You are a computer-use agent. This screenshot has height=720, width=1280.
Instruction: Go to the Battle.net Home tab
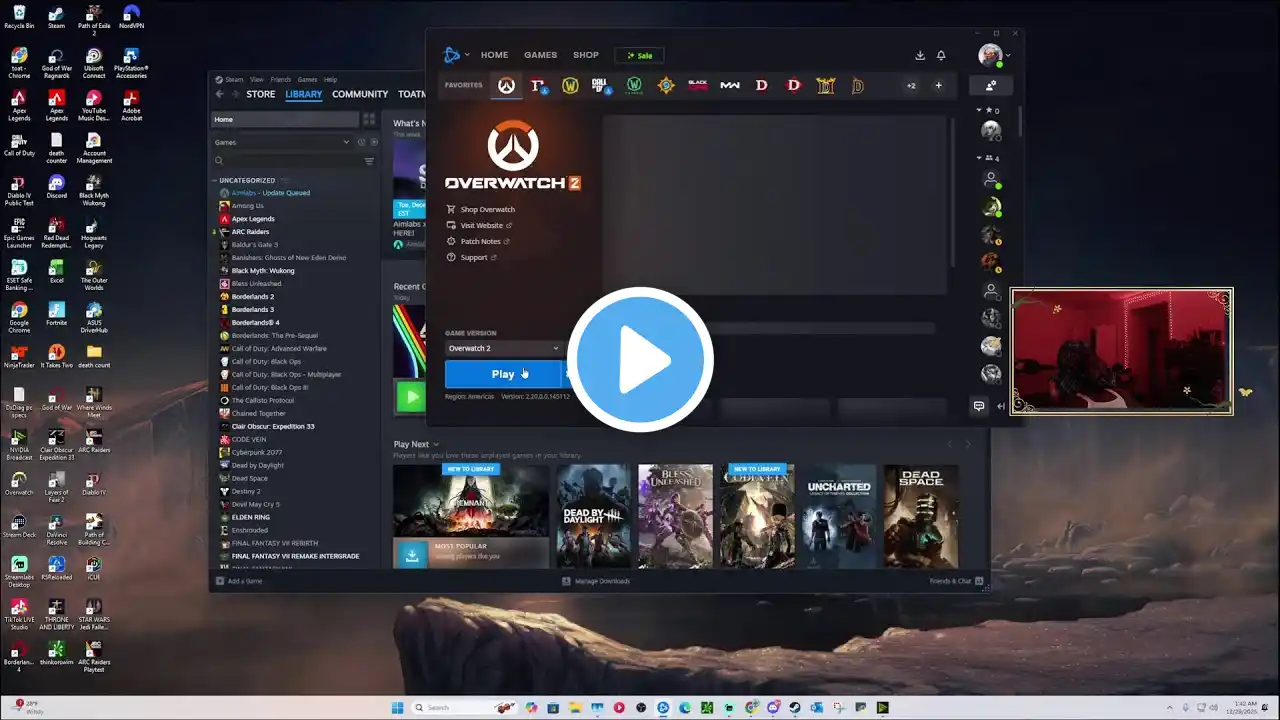pos(494,55)
